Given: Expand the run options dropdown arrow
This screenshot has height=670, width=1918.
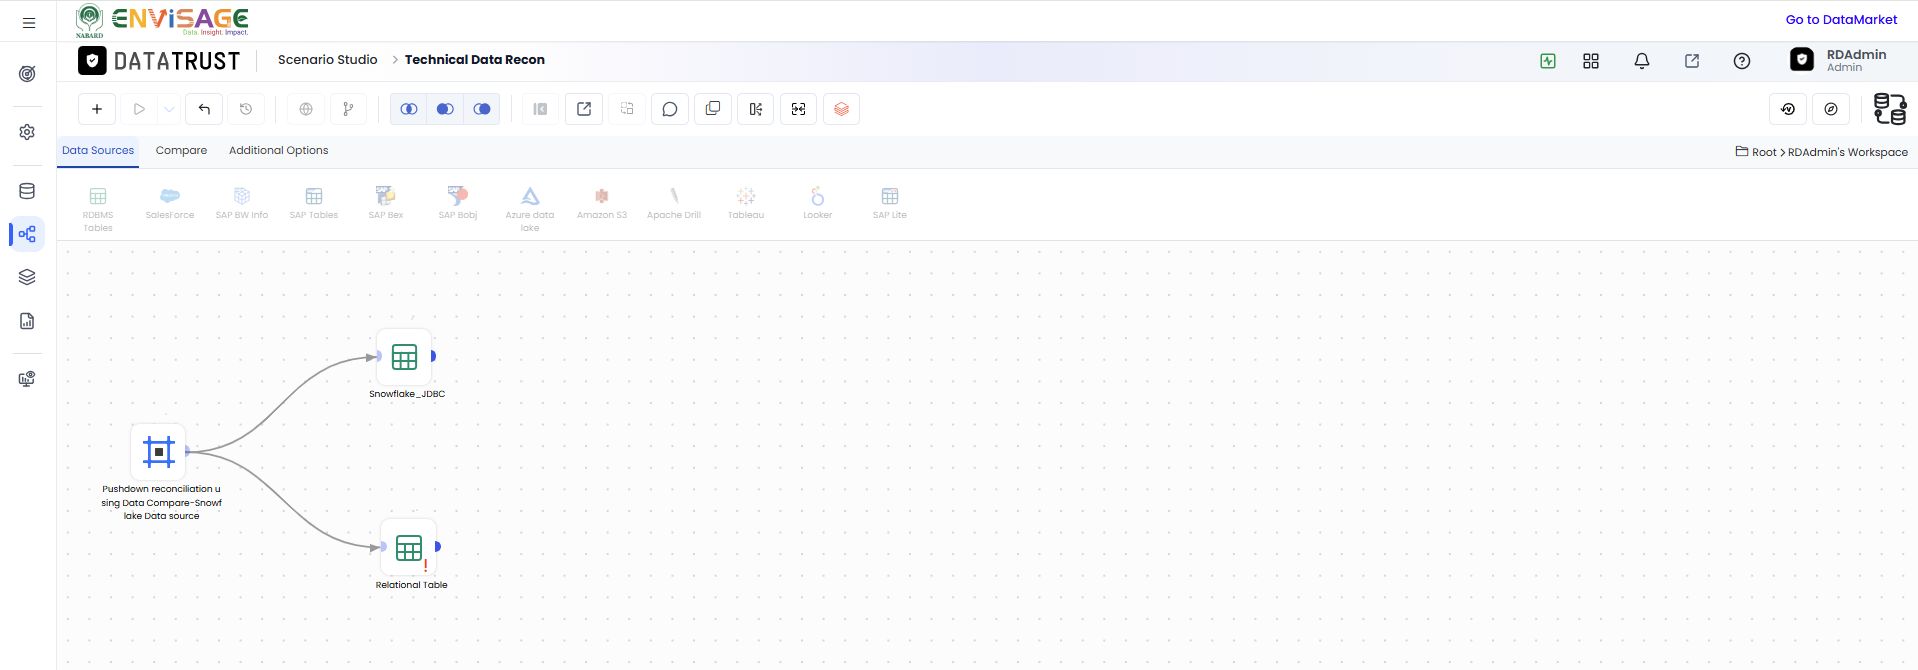Looking at the screenshot, I should pos(170,109).
